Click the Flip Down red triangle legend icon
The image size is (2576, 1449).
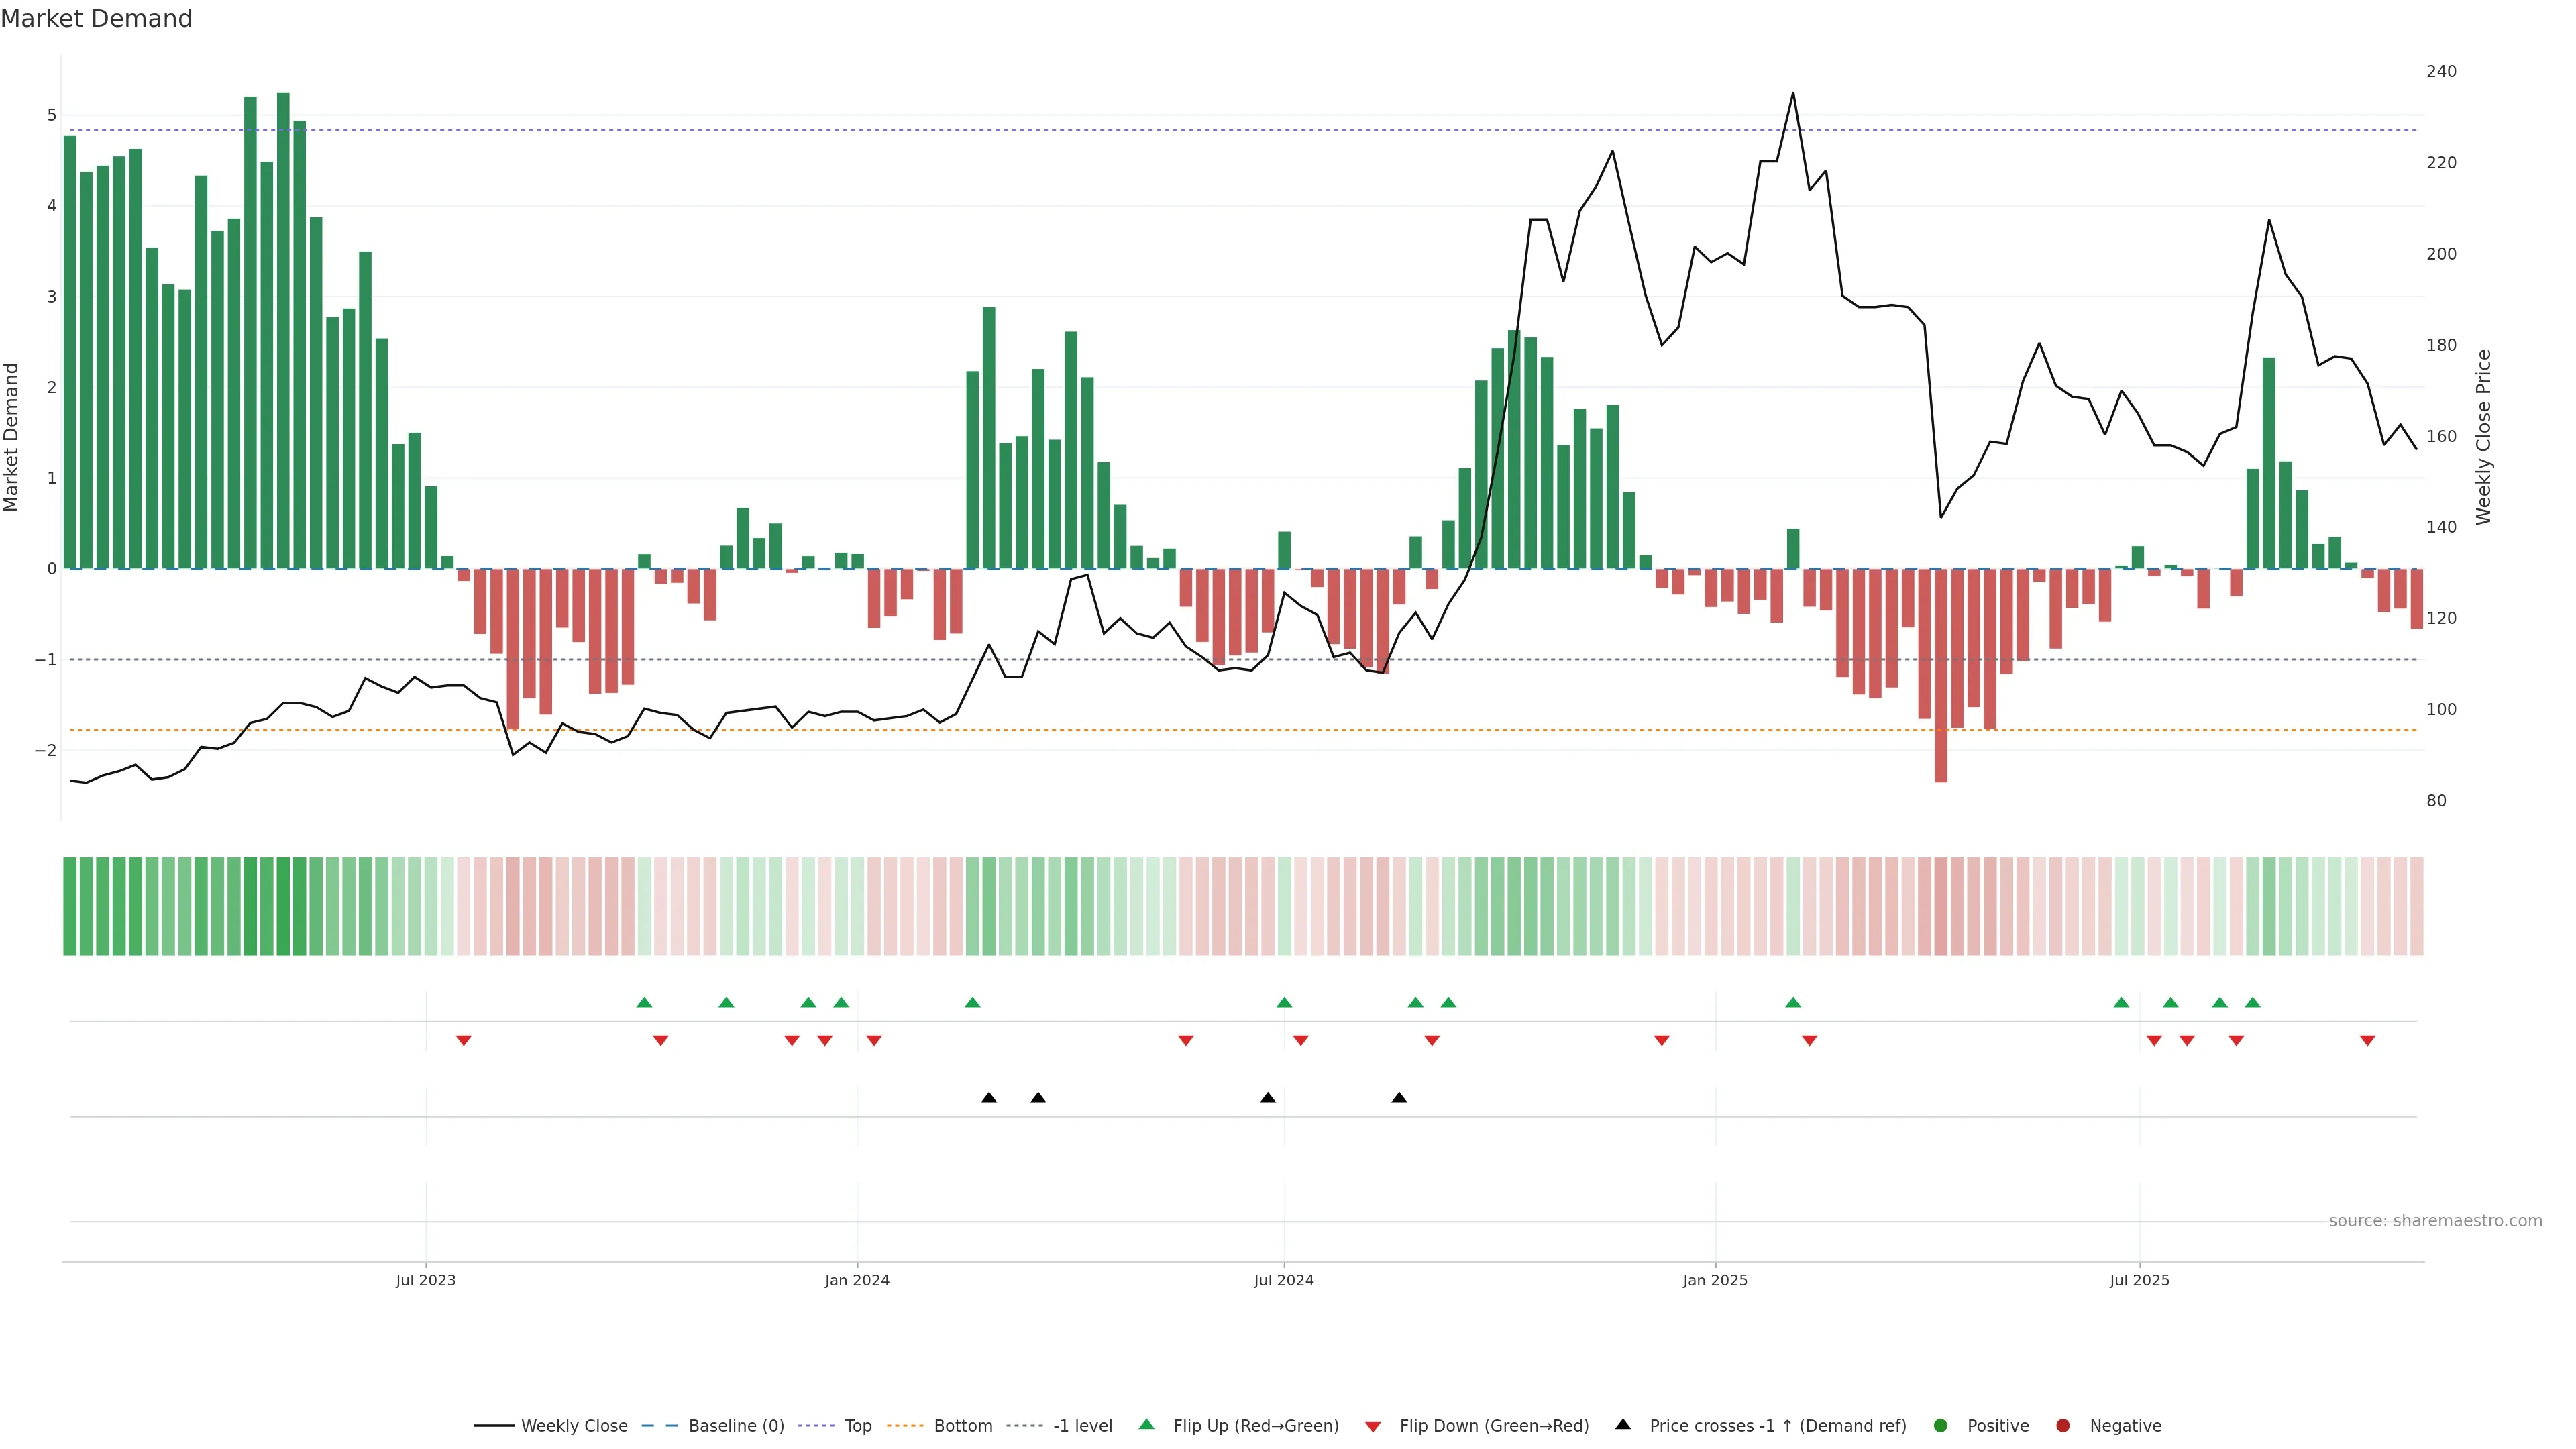click(x=1373, y=1426)
